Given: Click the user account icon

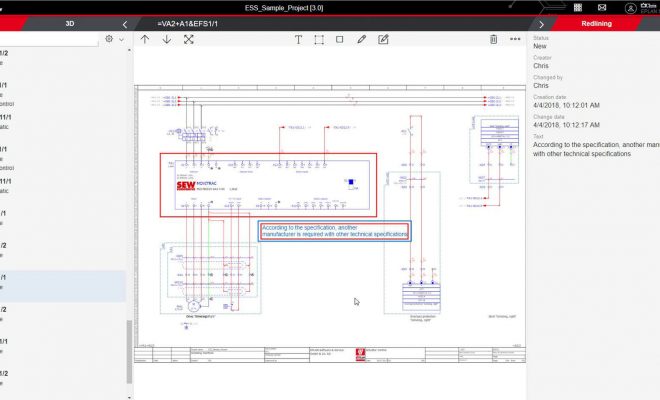Looking at the screenshot, I should 630,7.
